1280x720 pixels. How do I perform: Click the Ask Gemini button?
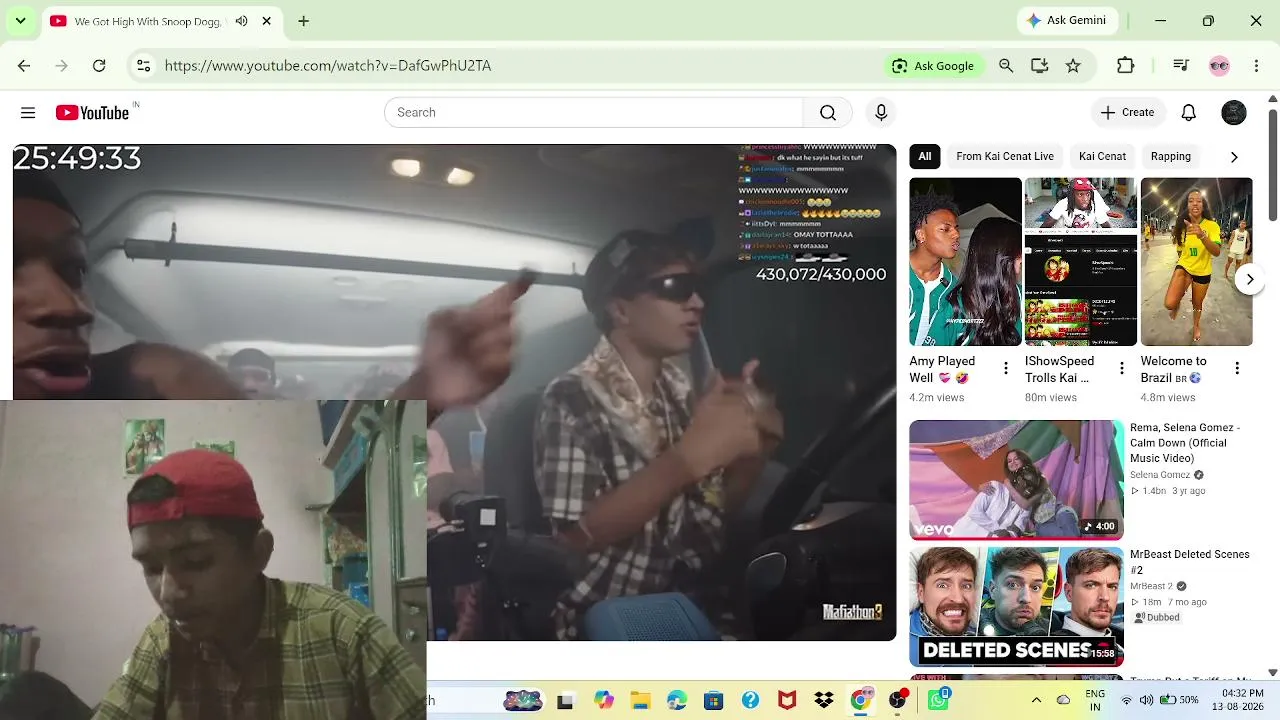pyautogui.click(x=1068, y=21)
